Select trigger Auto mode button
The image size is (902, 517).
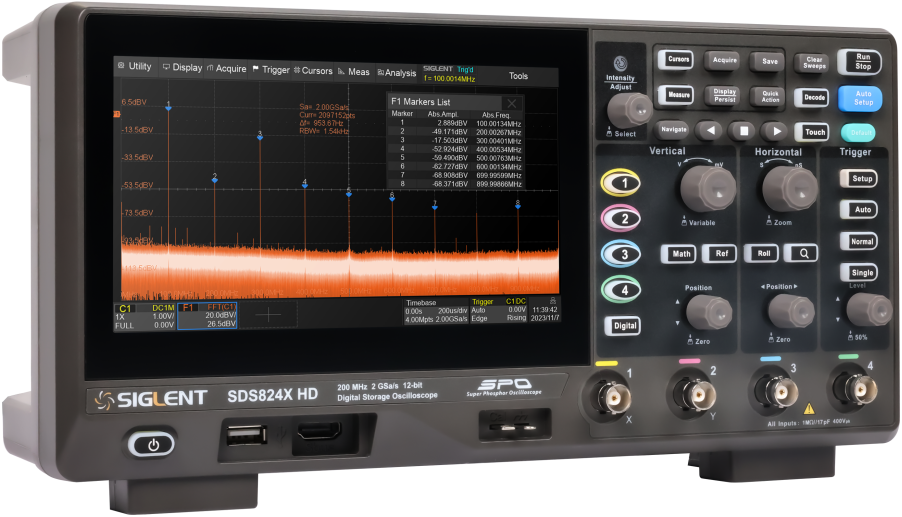[860, 210]
